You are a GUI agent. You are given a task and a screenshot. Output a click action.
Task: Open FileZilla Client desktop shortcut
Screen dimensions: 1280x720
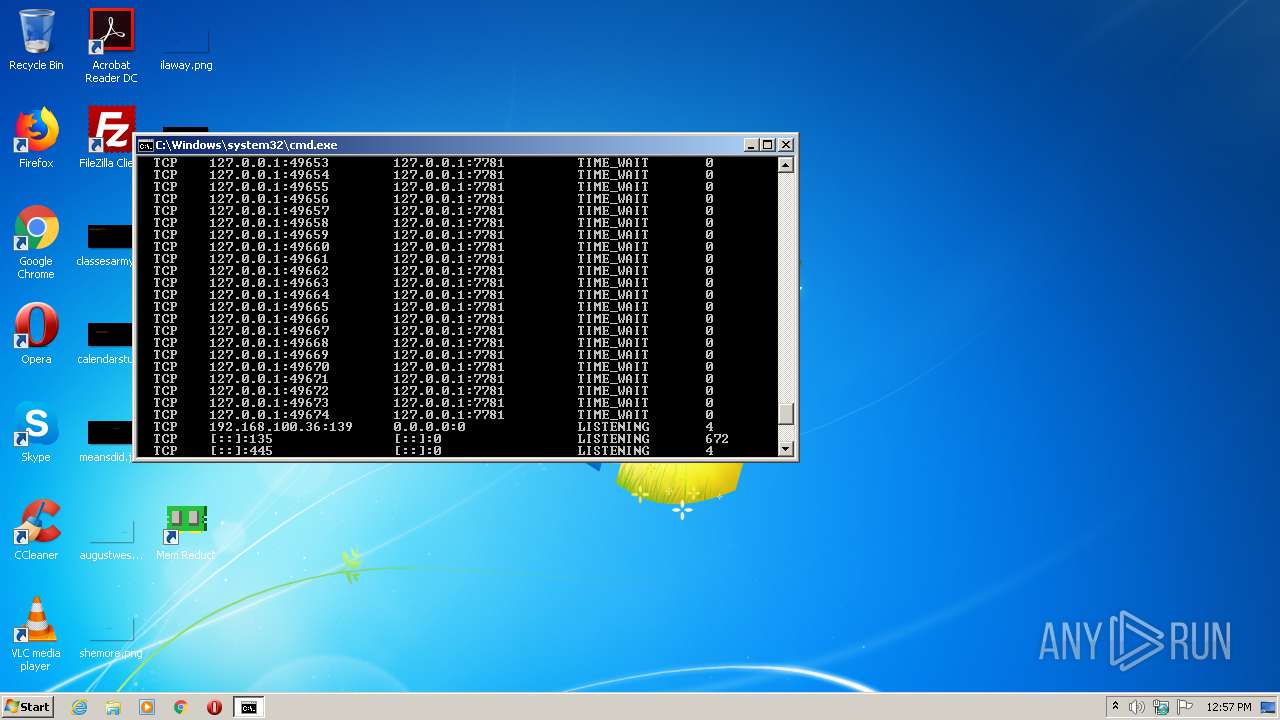(x=107, y=139)
